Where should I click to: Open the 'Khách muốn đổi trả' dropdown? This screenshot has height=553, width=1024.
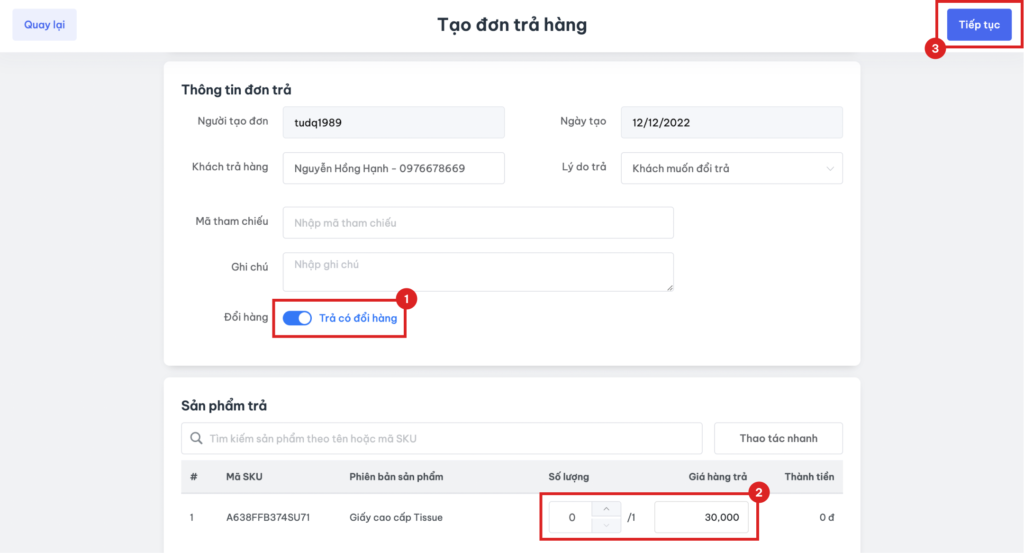coord(731,168)
